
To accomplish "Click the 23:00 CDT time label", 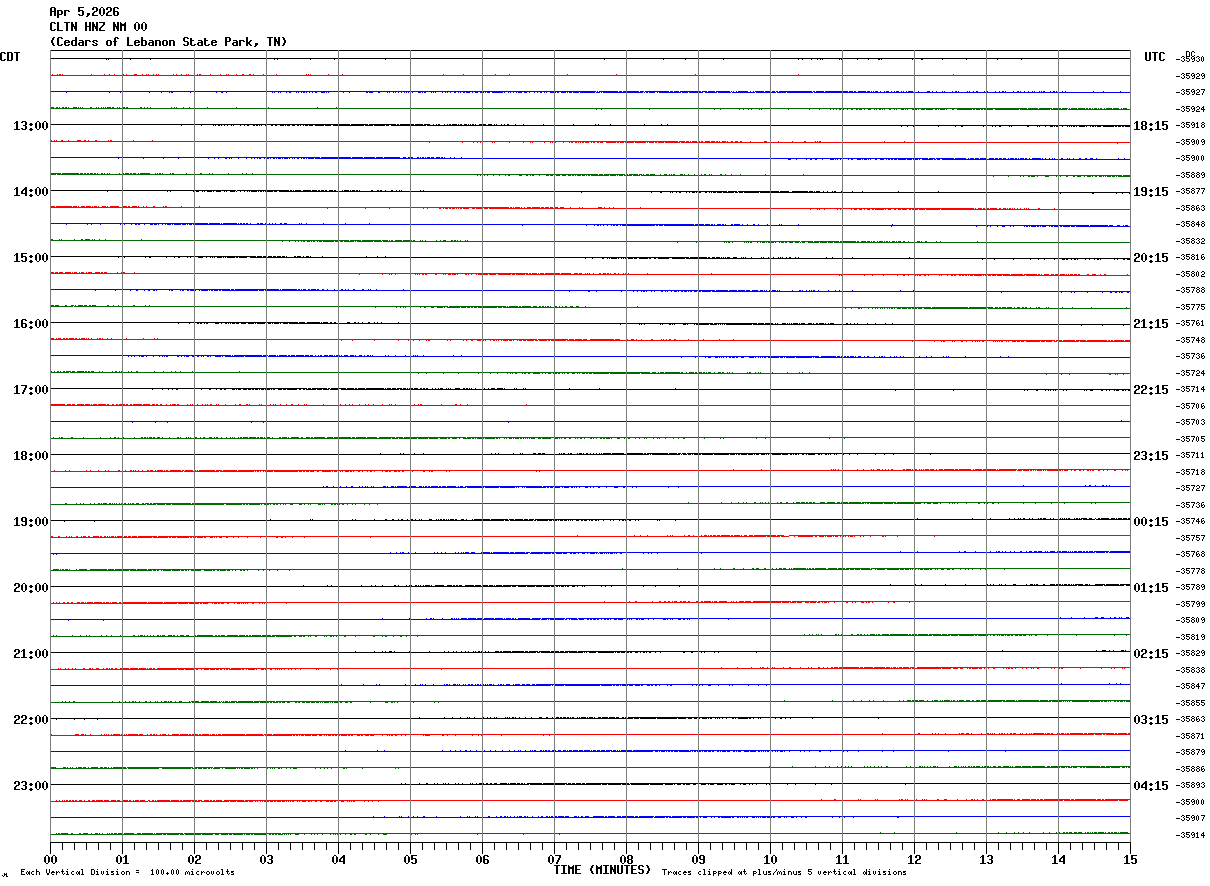I will (30, 786).
